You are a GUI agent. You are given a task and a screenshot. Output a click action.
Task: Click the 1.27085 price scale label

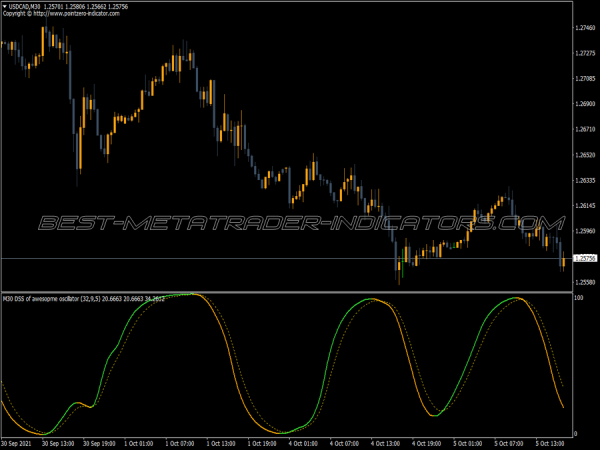coord(585,78)
